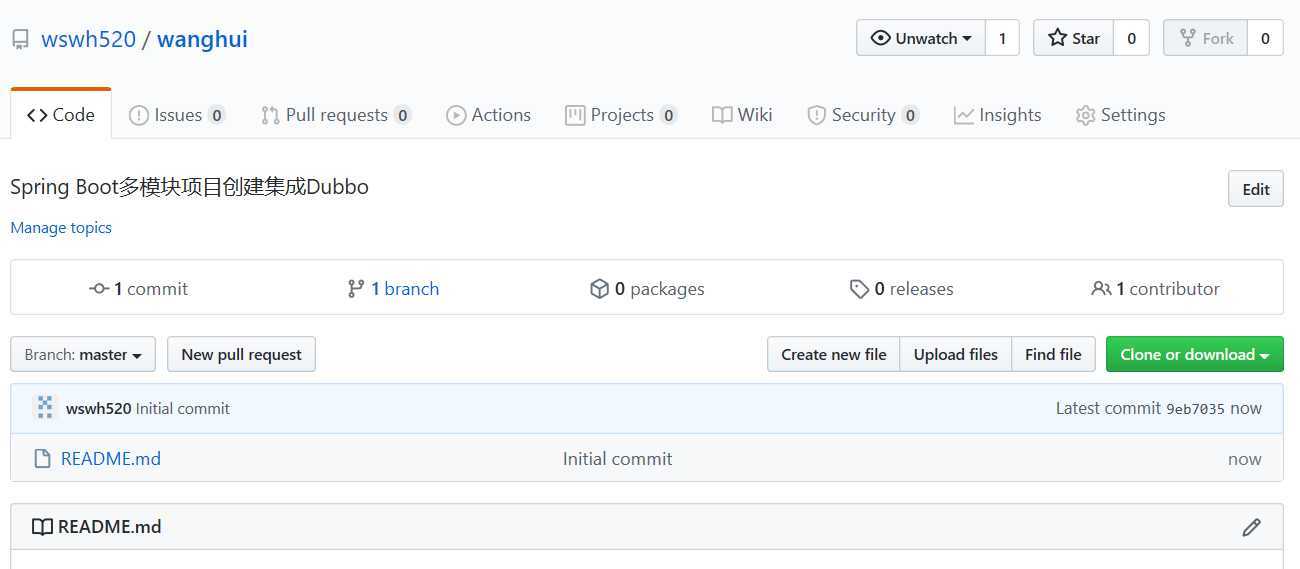Open repository Settings tab

(x=1120, y=115)
